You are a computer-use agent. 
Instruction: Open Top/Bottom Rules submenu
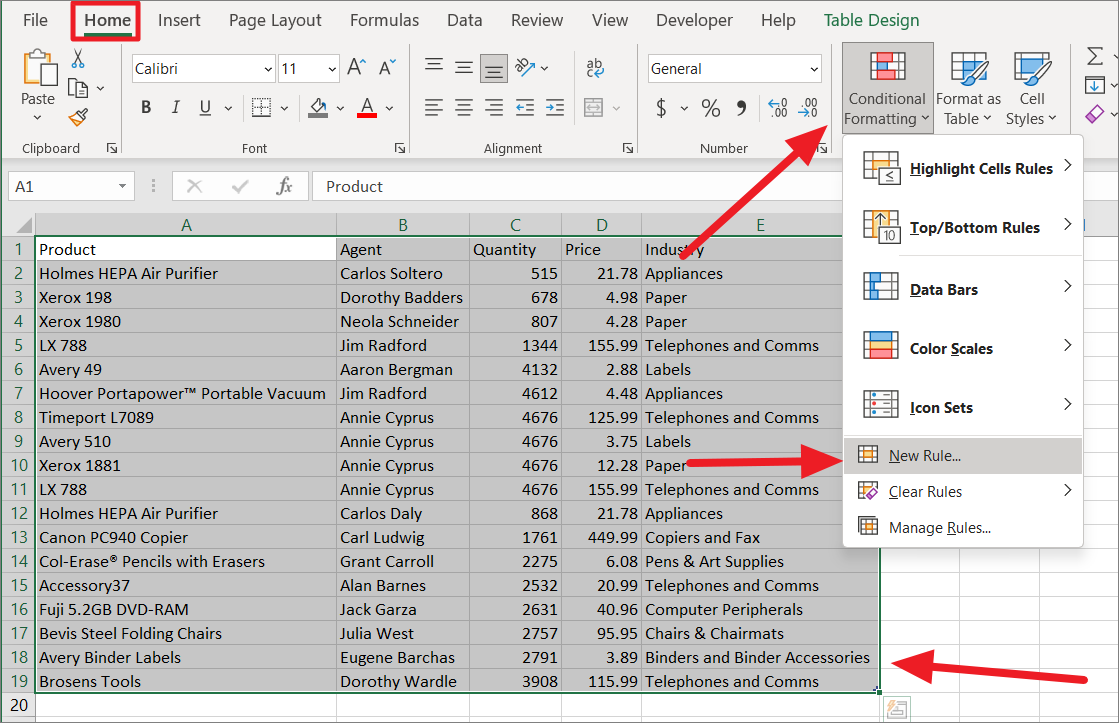[963, 227]
